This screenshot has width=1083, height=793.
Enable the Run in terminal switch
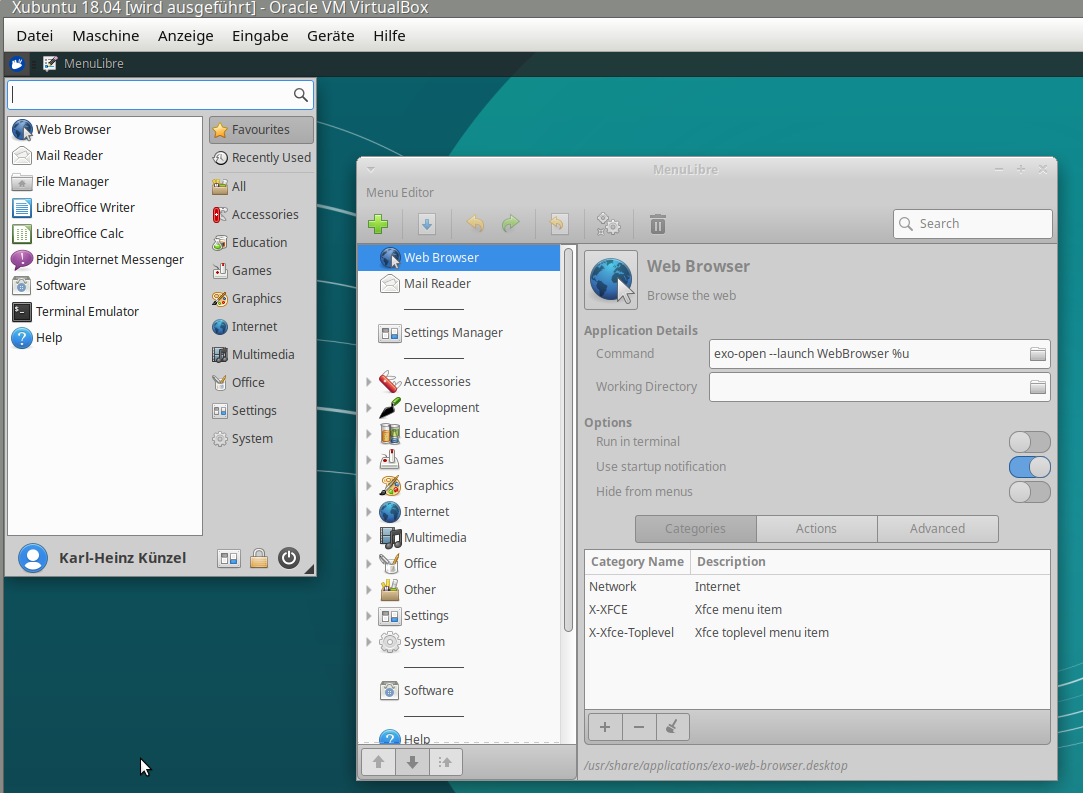tap(1029, 442)
